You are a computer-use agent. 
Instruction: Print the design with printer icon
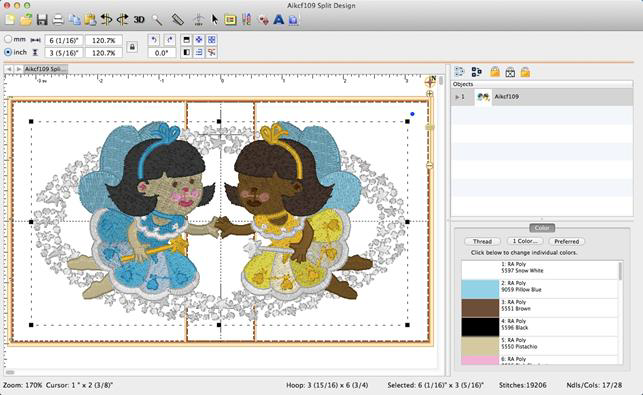[58, 19]
